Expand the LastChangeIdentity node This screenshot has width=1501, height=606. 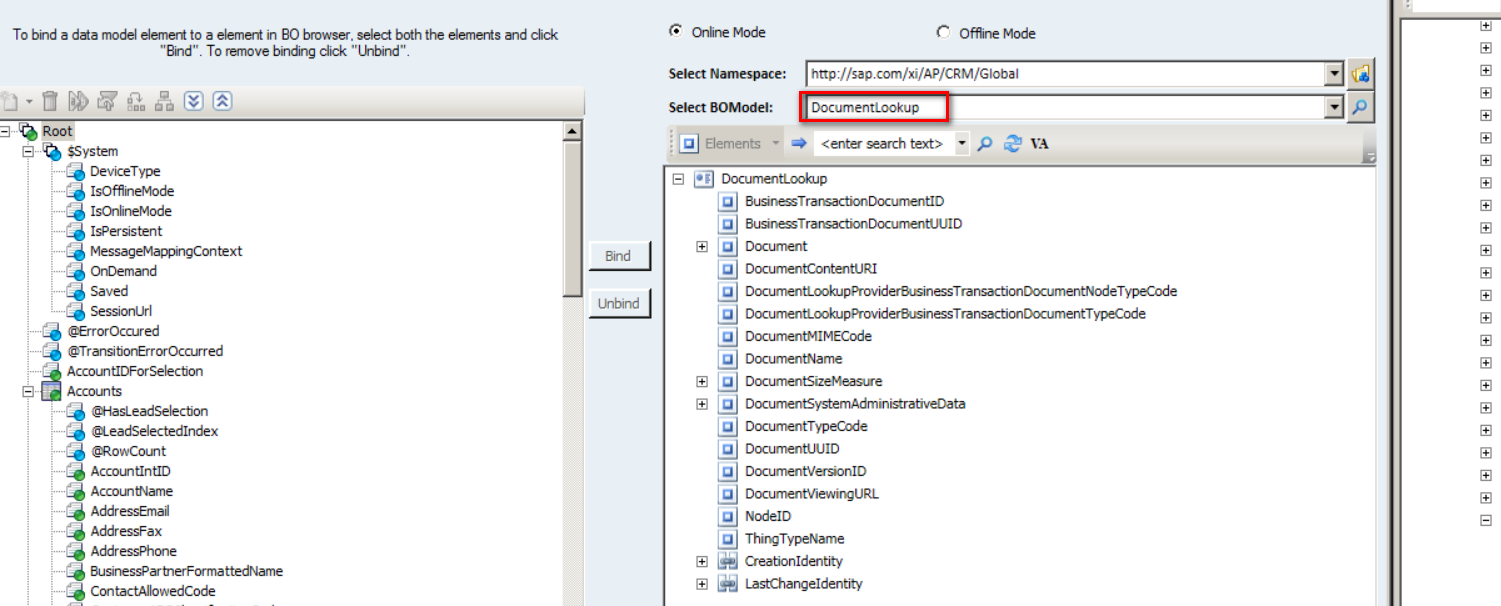(702, 584)
